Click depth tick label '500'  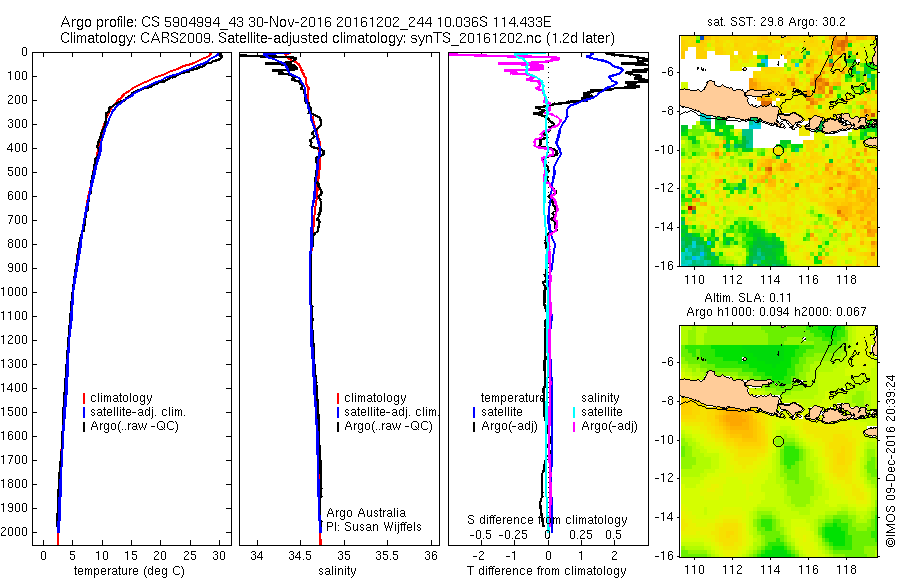point(18,172)
